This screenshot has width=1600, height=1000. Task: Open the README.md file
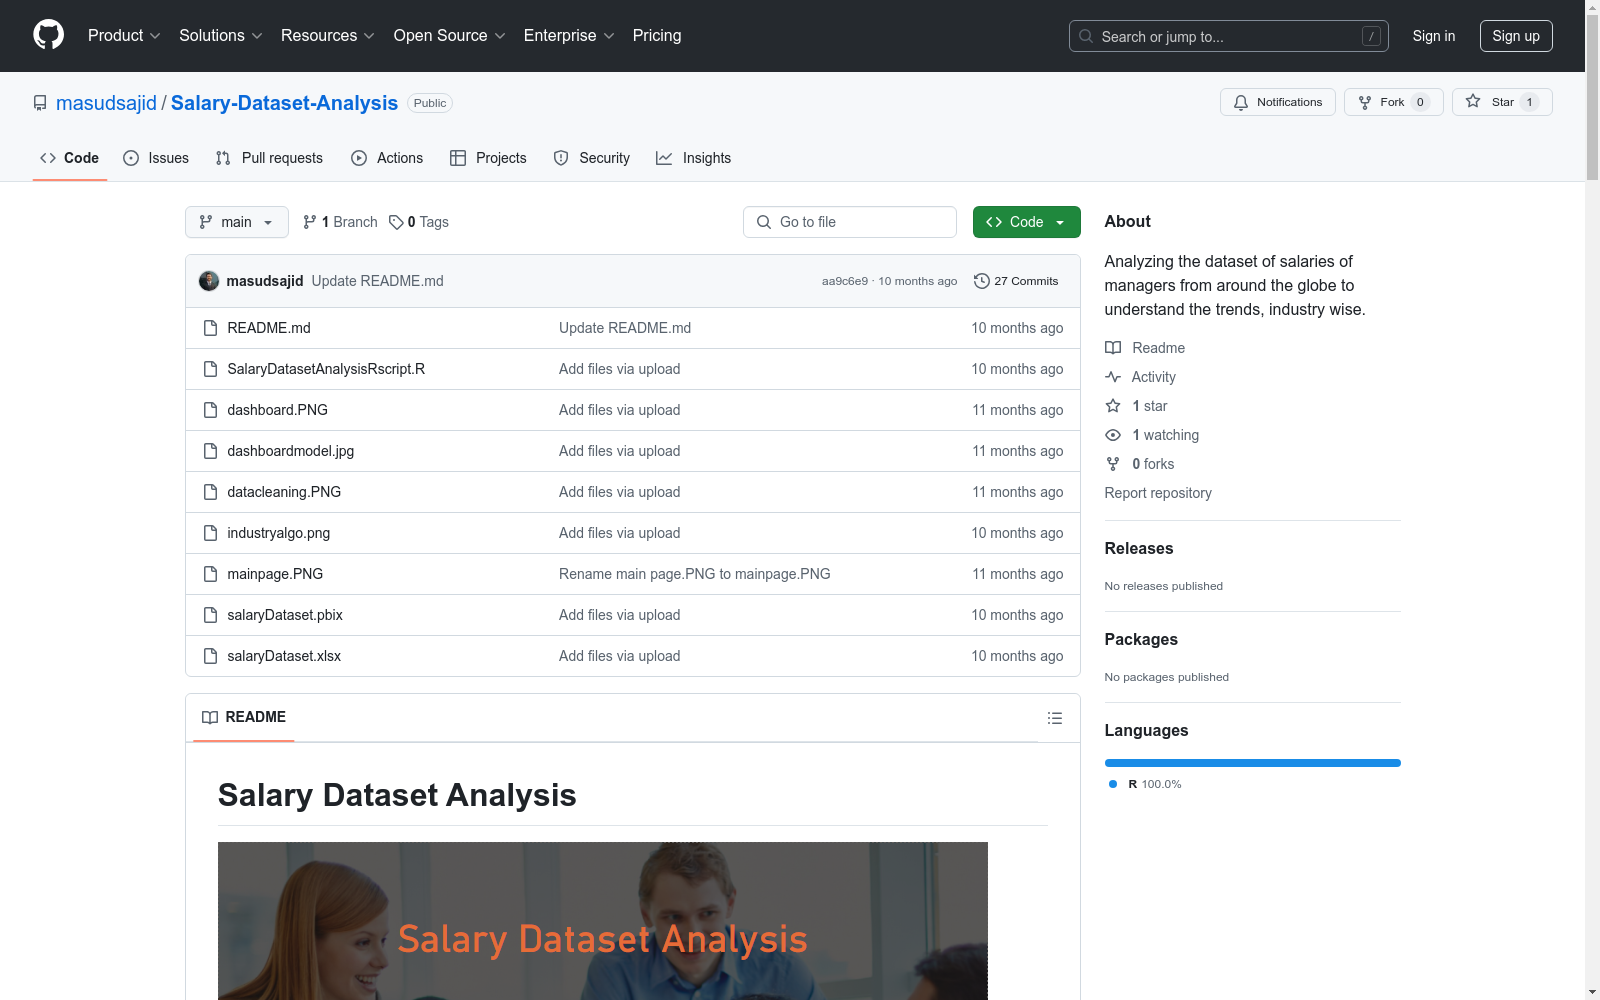click(269, 328)
